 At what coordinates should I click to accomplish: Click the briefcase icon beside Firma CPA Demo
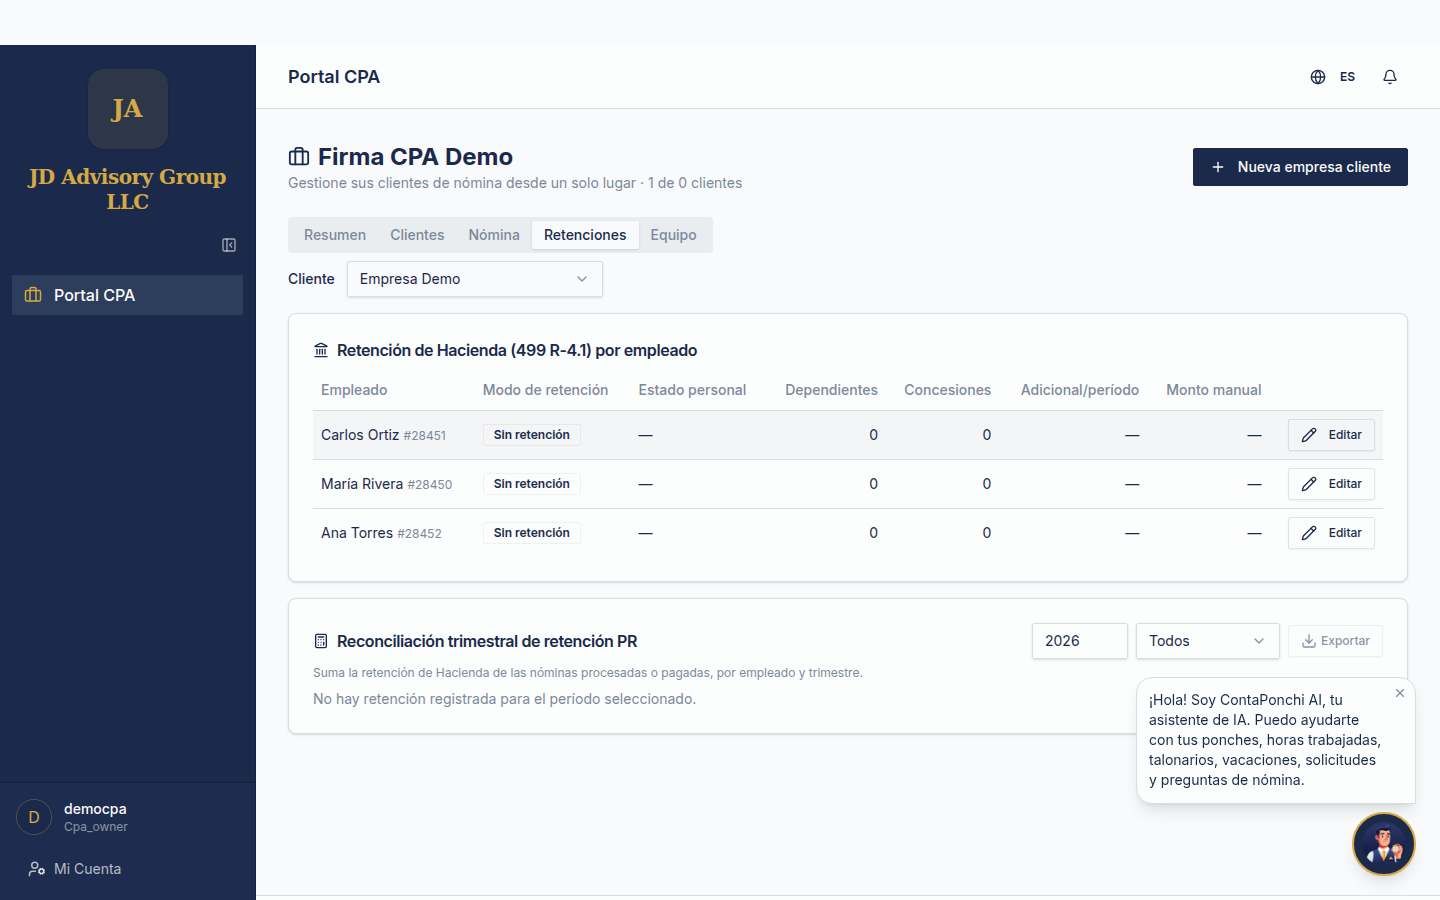tap(299, 157)
